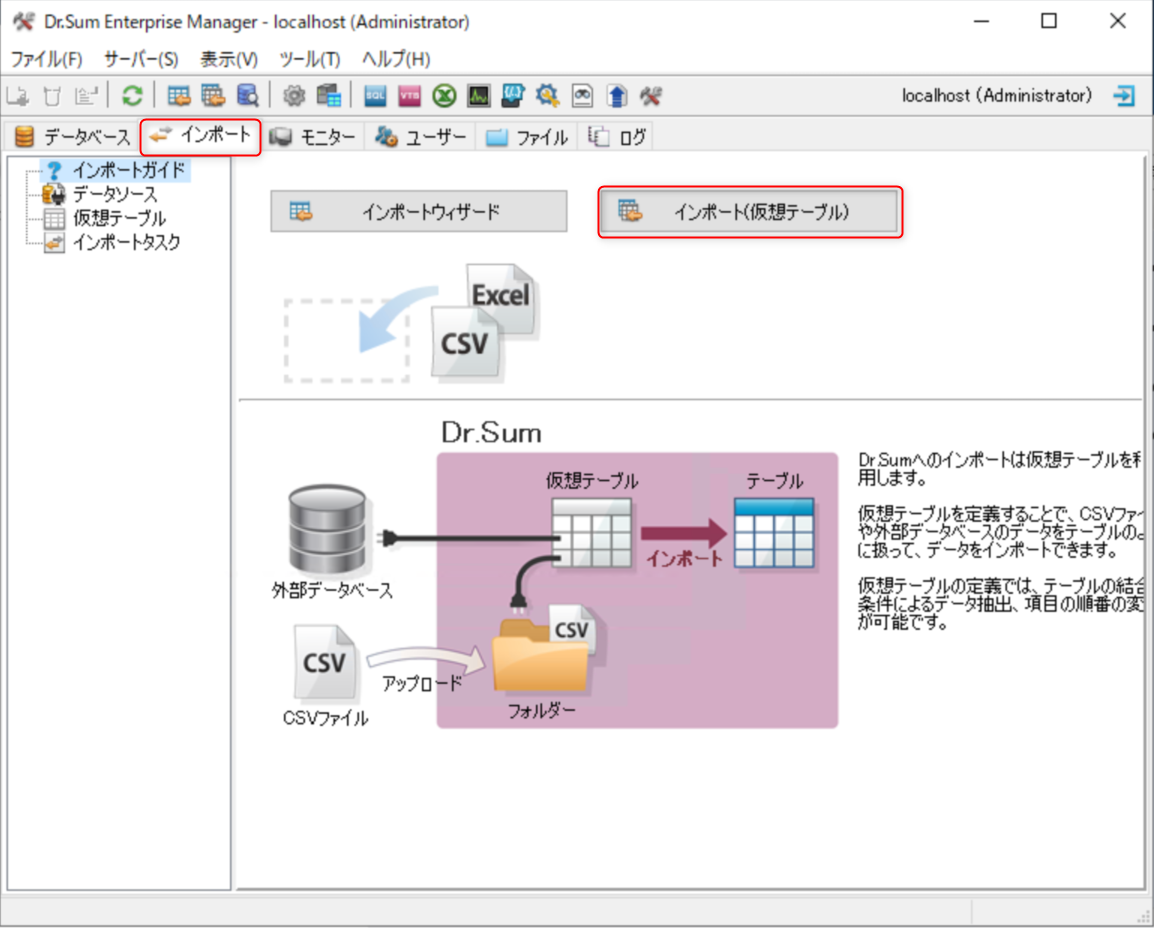Screen dimensions: 1154x928
Task: Open the performance monitor graph icon
Action: click(479, 96)
